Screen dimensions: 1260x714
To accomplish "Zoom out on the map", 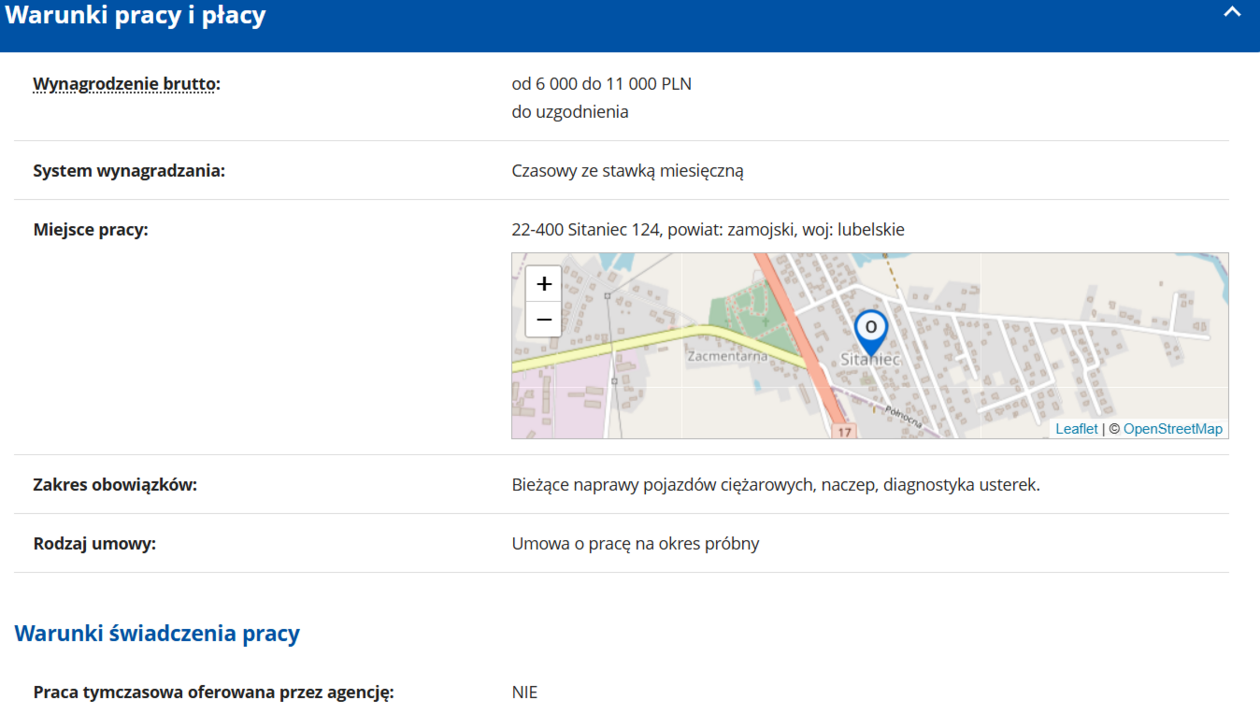I will click(x=544, y=320).
